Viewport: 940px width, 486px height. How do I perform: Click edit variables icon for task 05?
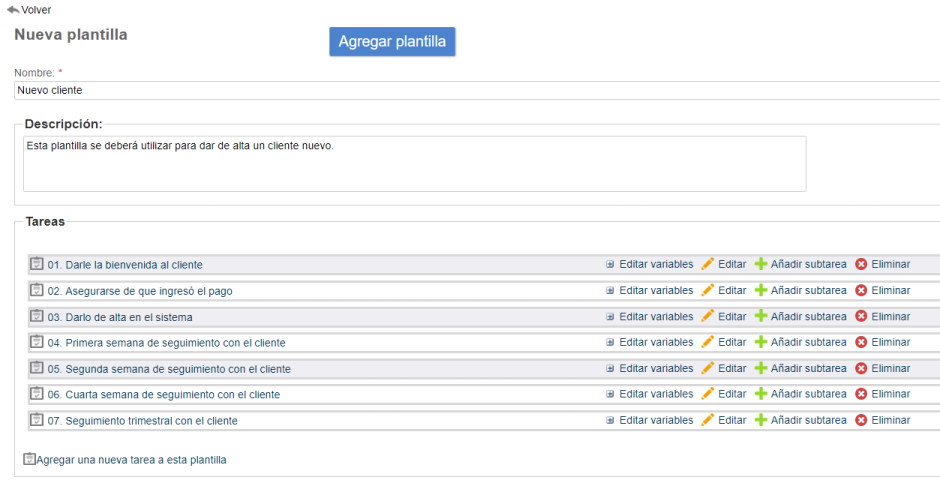610,368
